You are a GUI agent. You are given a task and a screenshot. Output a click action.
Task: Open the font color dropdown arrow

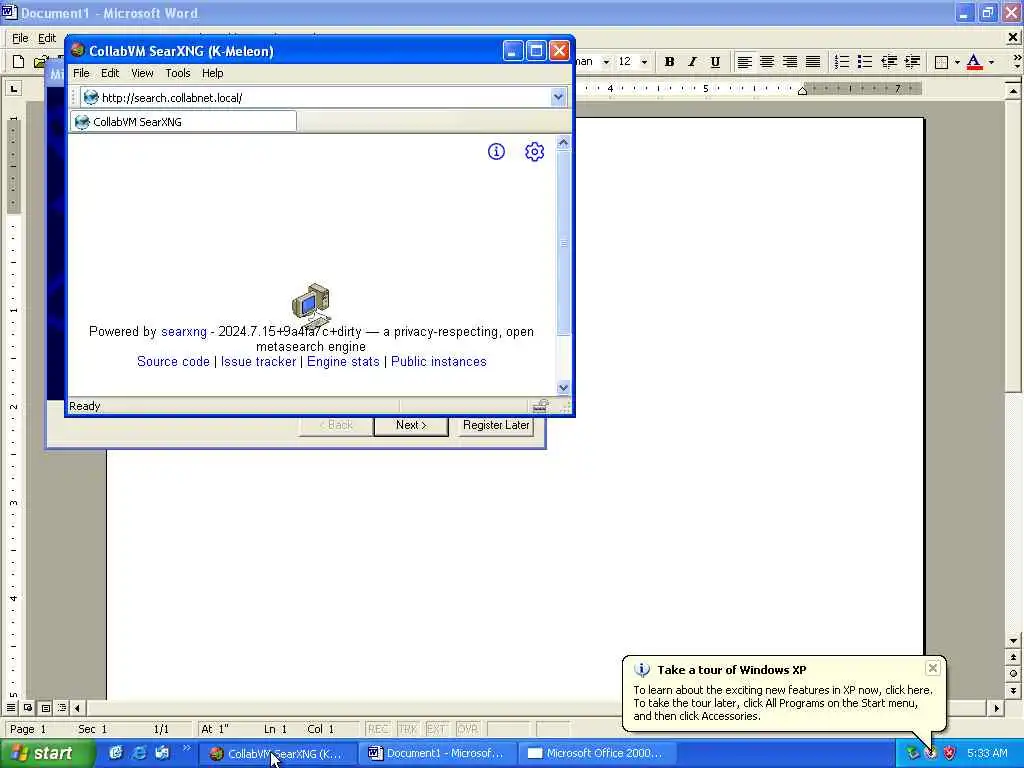click(x=991, y=62)
